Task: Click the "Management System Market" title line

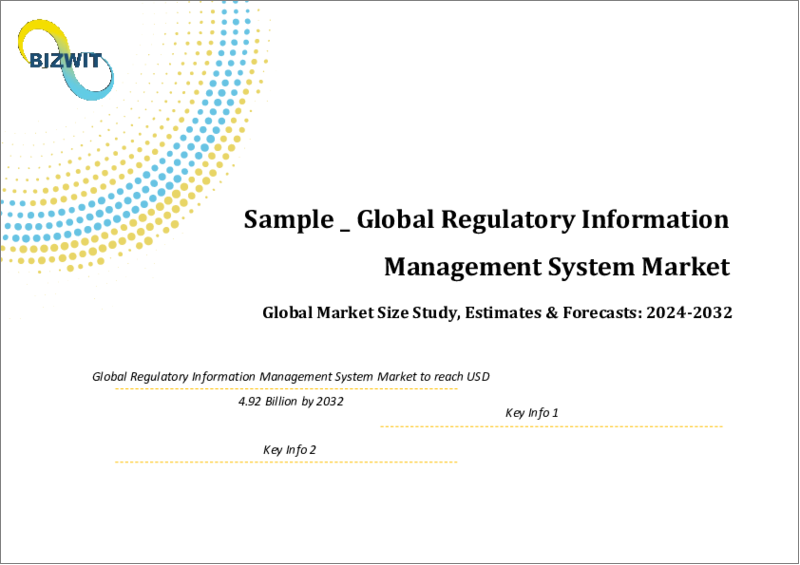Action: pyautogui.click(x=557, y=268)
